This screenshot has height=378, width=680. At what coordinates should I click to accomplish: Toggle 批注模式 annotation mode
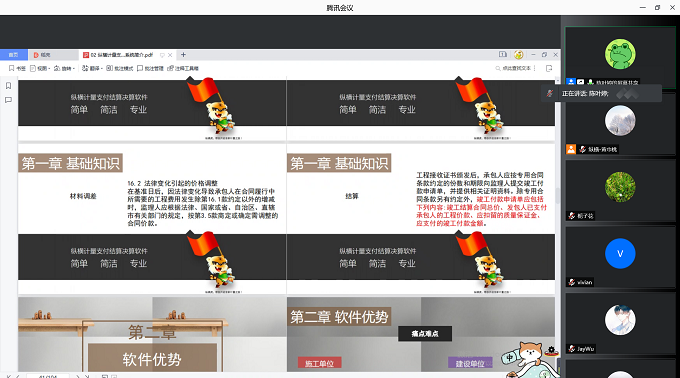120,68
